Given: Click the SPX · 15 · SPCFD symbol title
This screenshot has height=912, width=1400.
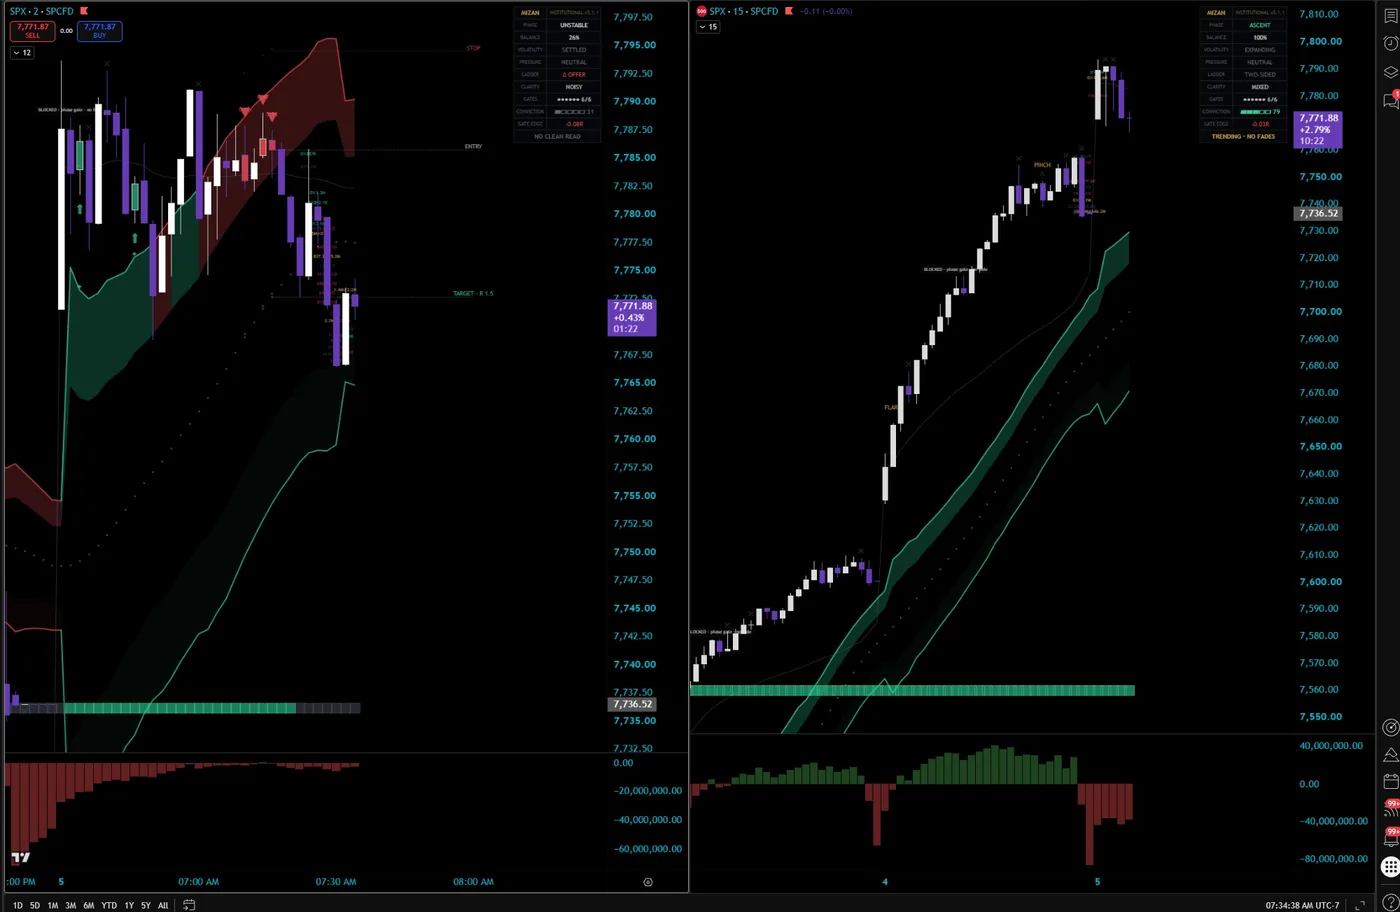Looking at the screenshot, I should click(744, 11).
